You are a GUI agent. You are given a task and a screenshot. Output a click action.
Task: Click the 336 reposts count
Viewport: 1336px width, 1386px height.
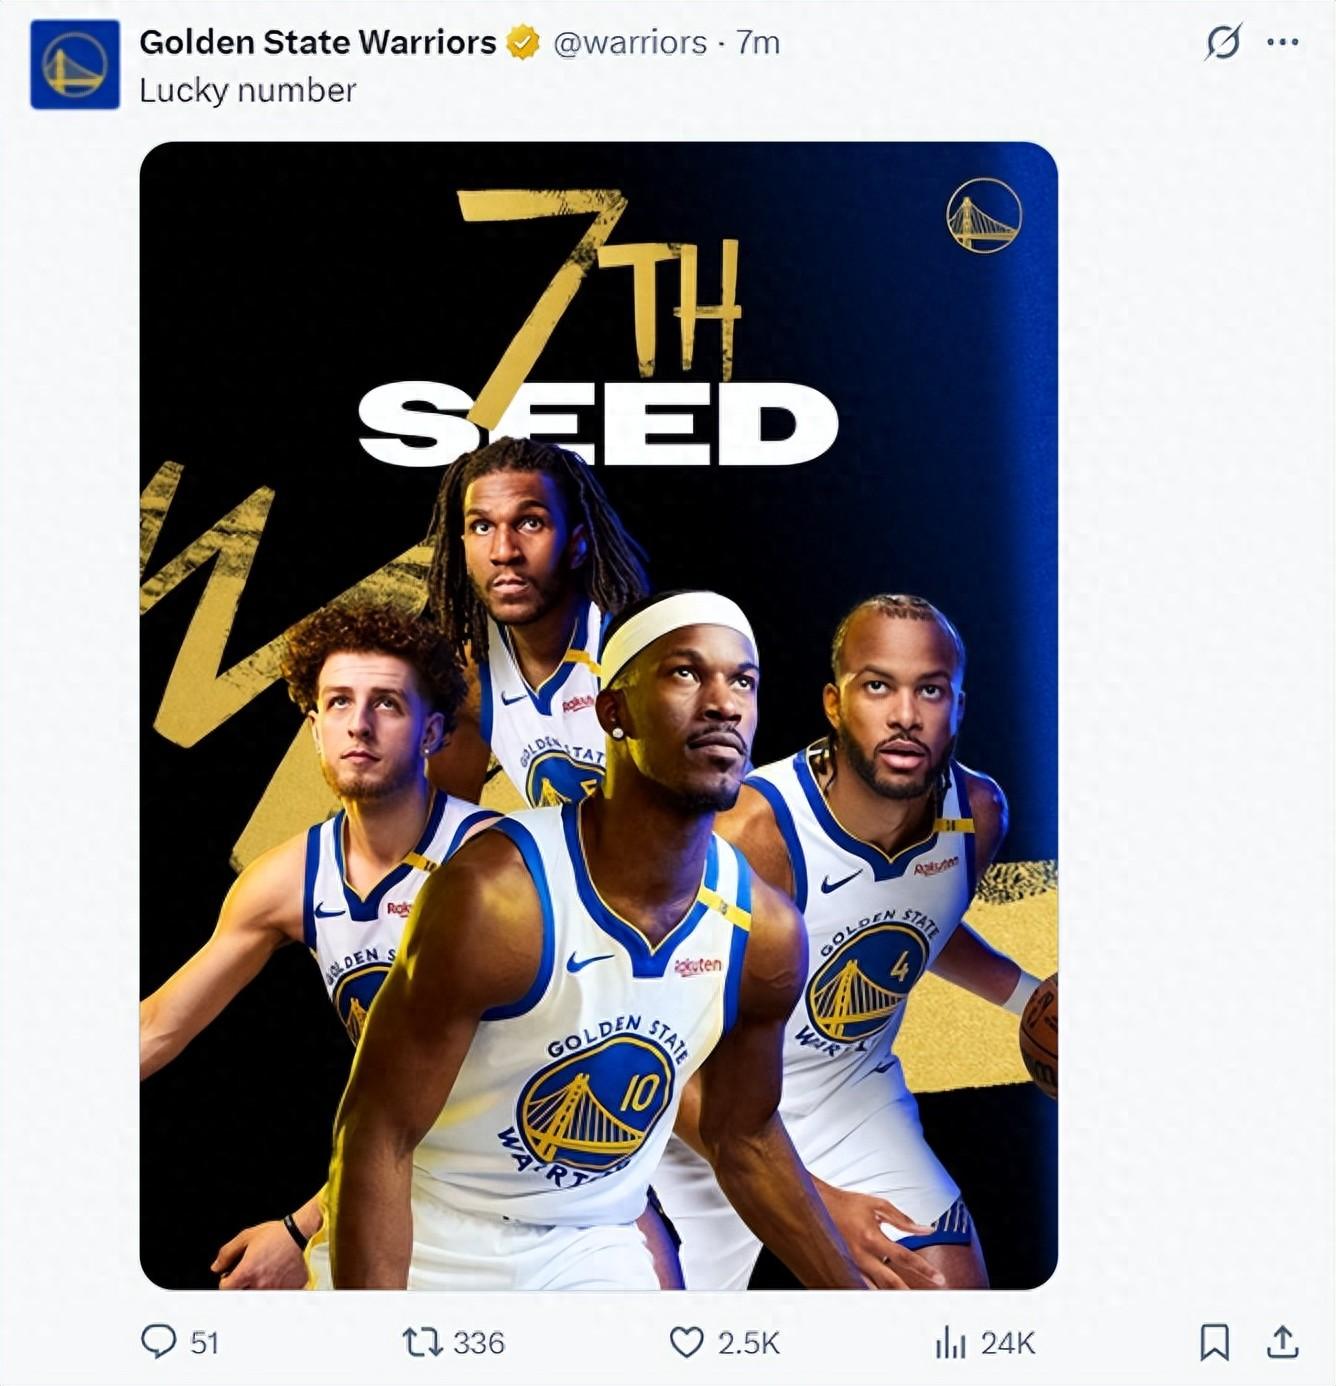(x=478, y=1342)
